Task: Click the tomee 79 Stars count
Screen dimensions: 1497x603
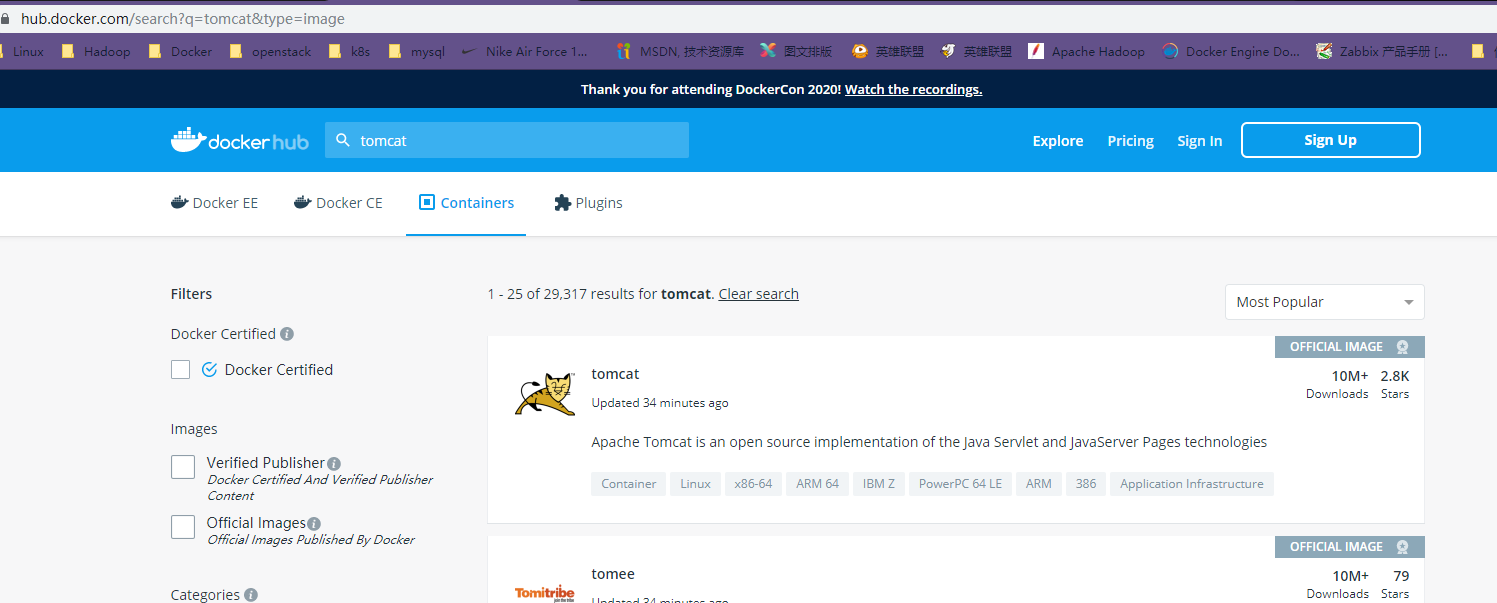Action: coord(1395,584)
